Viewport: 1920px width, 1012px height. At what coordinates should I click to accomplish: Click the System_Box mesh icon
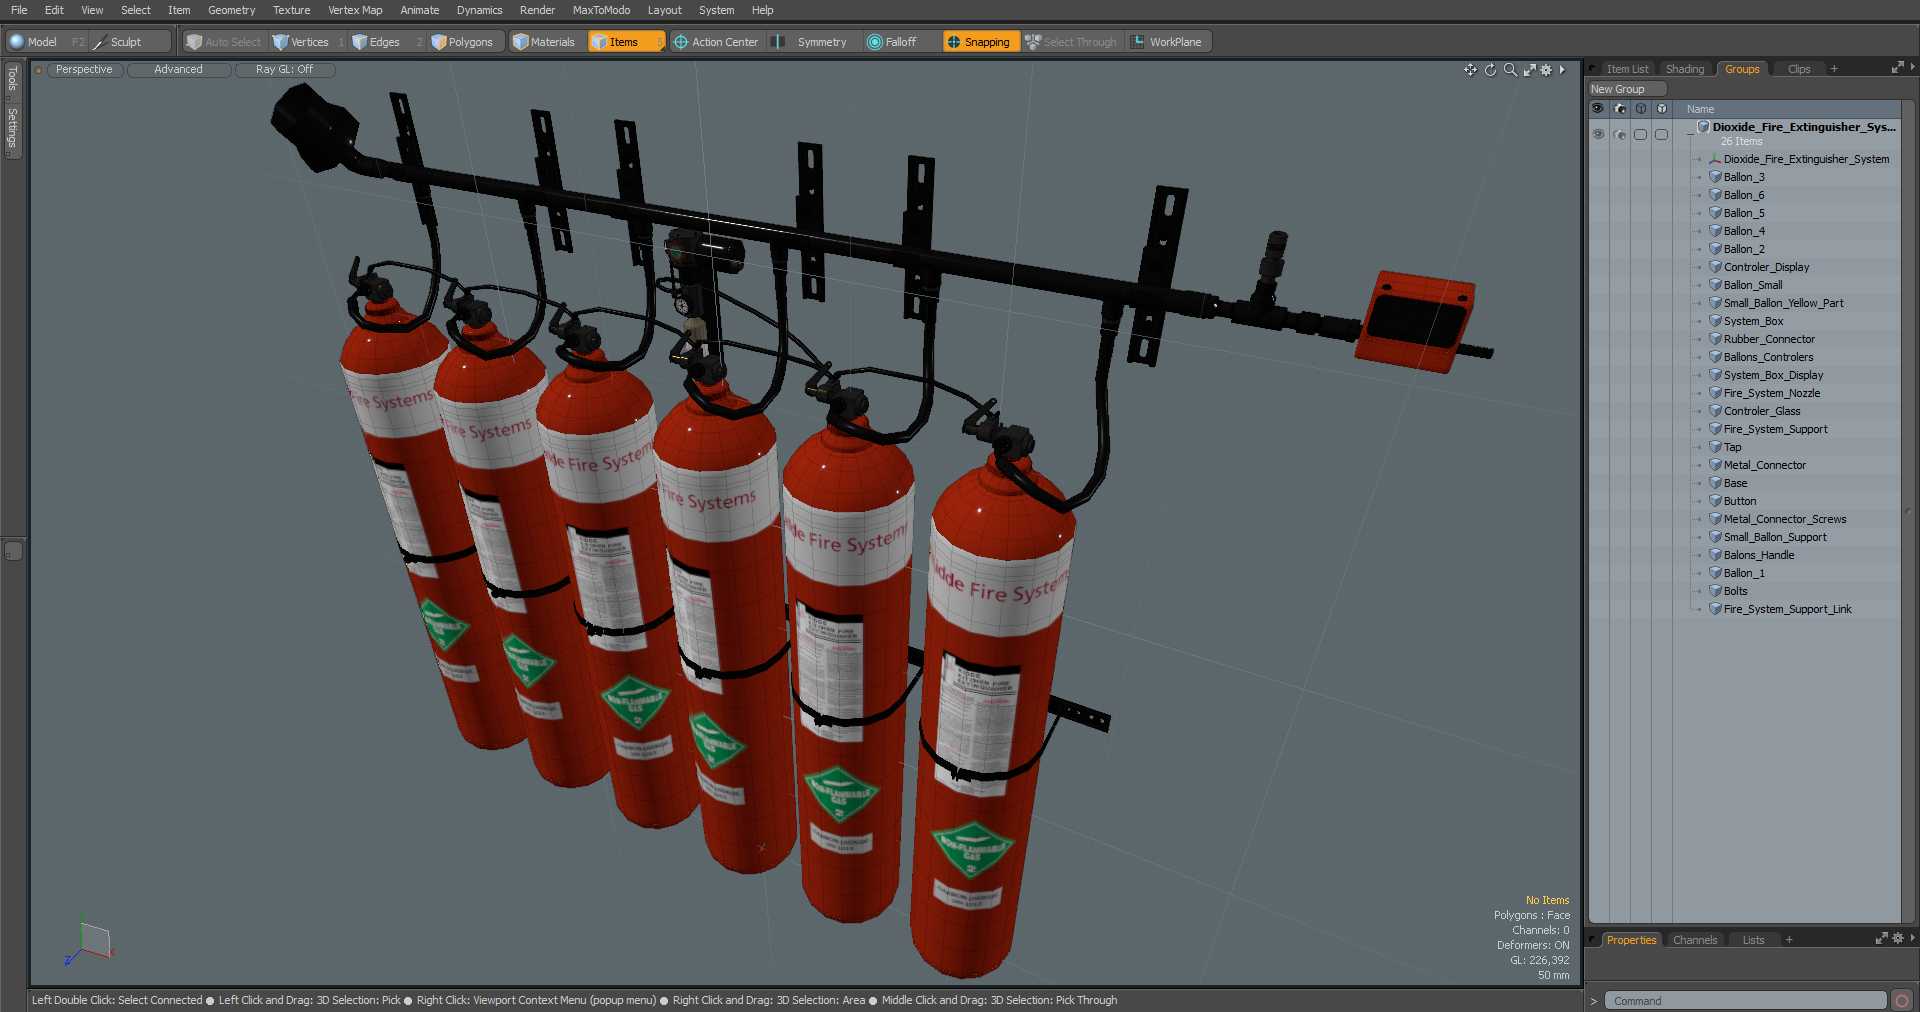click(x=1715, y=321)
